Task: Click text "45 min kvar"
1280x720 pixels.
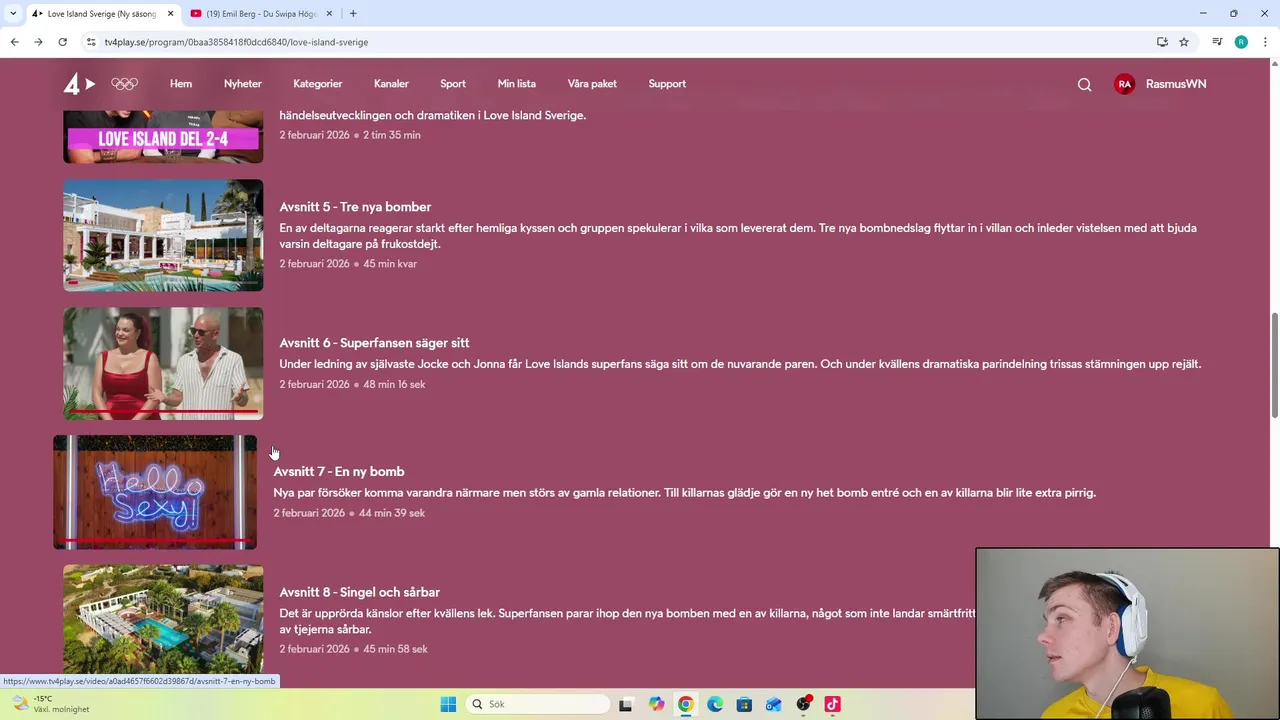Action: pyautogui.click(x=390, y=264)
